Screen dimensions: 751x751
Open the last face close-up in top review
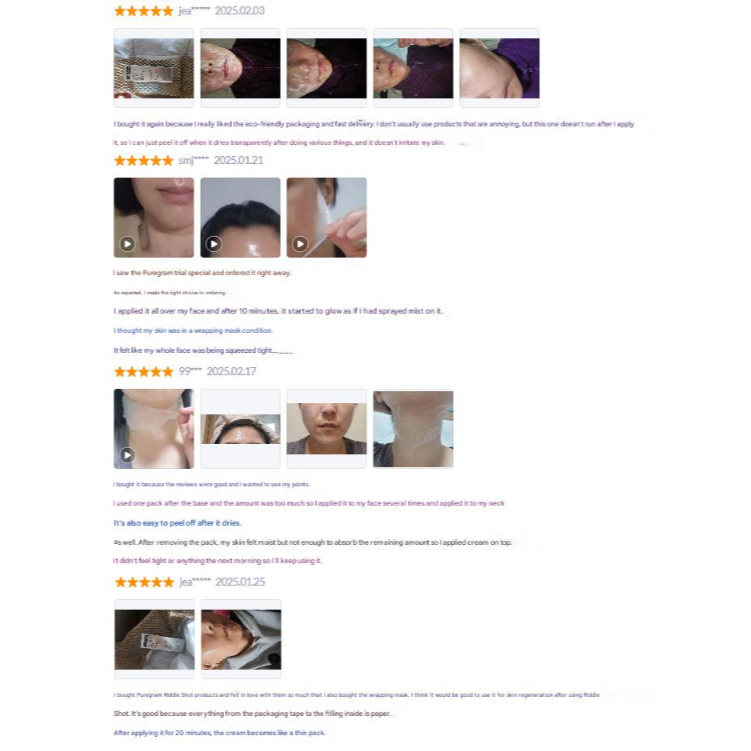pos(500,68)
